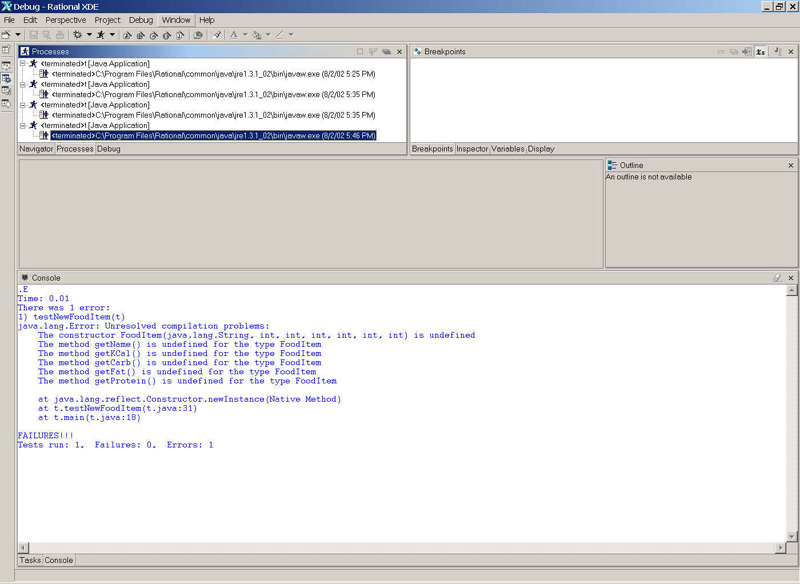Click the Print toolbar icon

point(60,35)
